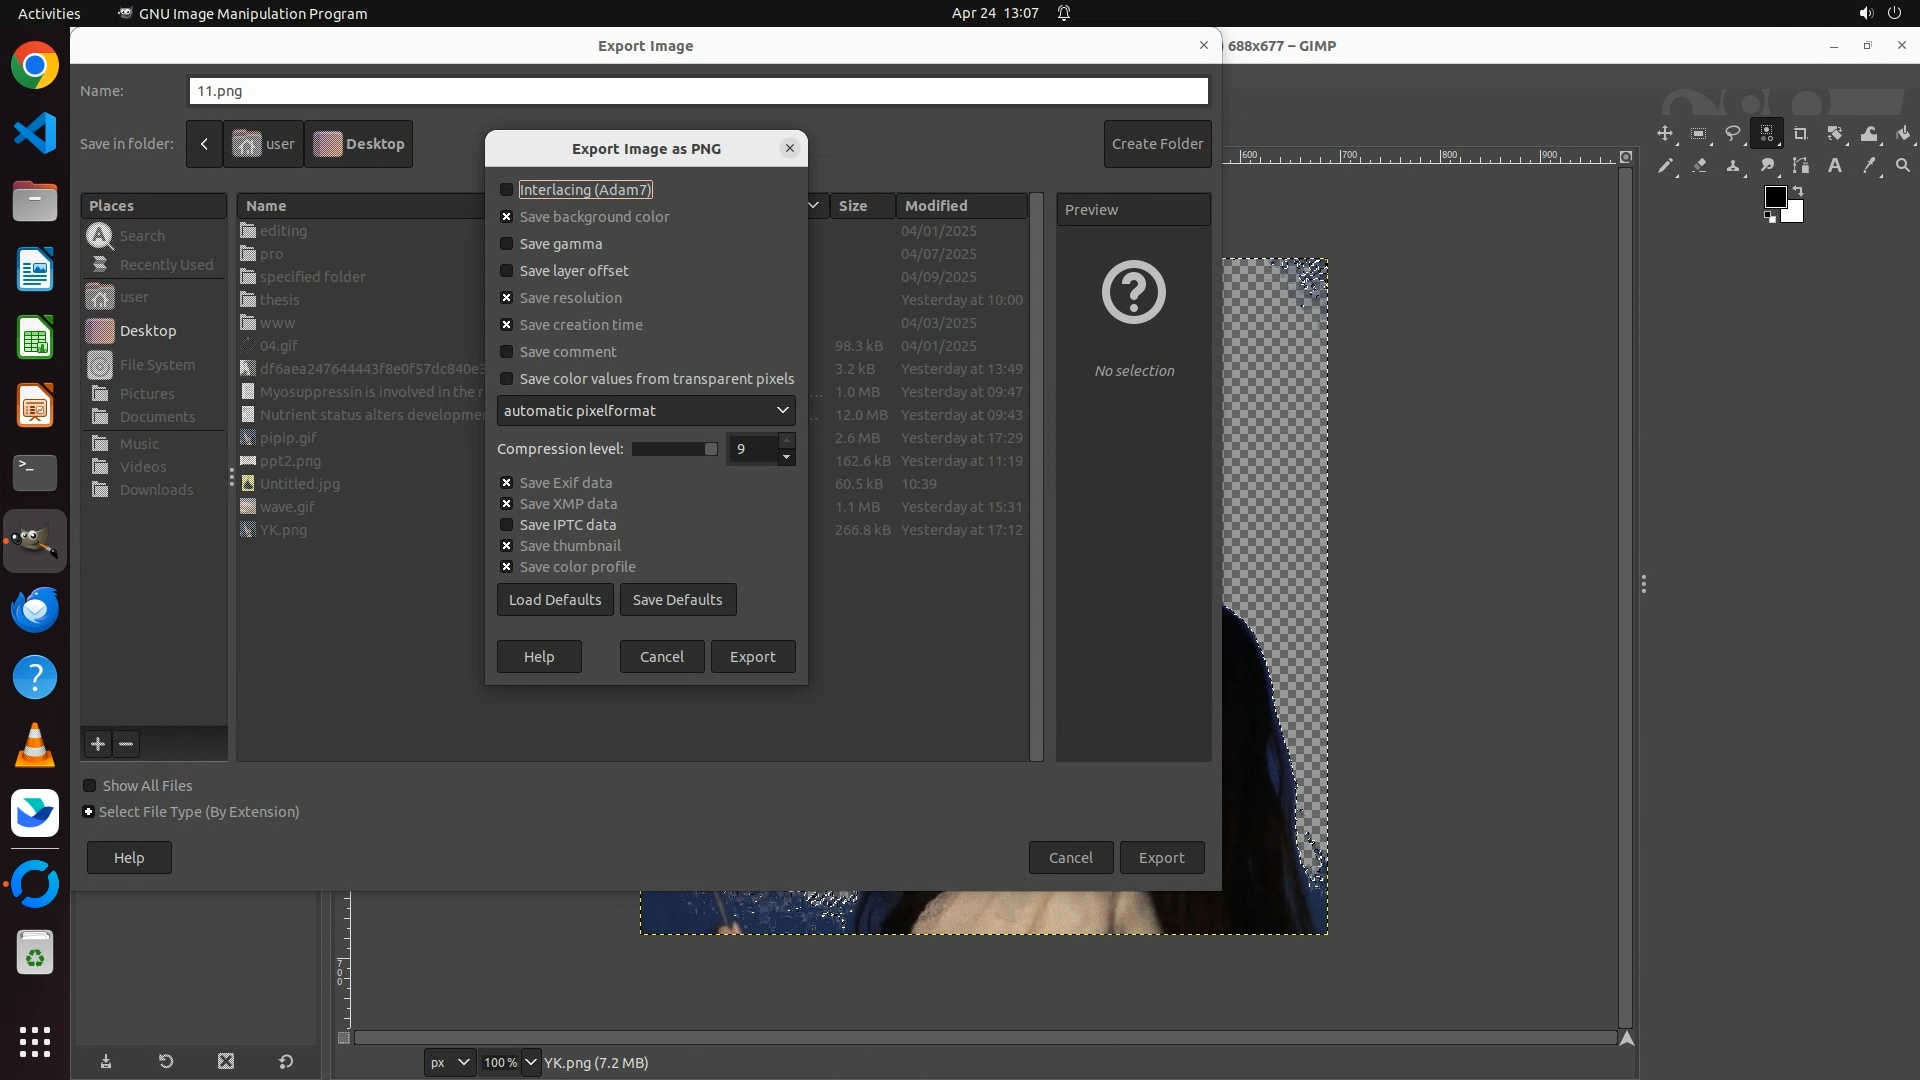The image size is (1920, 1080).
Task: Select the Bucket Fill tool
Action: [x=1903, y=134]
